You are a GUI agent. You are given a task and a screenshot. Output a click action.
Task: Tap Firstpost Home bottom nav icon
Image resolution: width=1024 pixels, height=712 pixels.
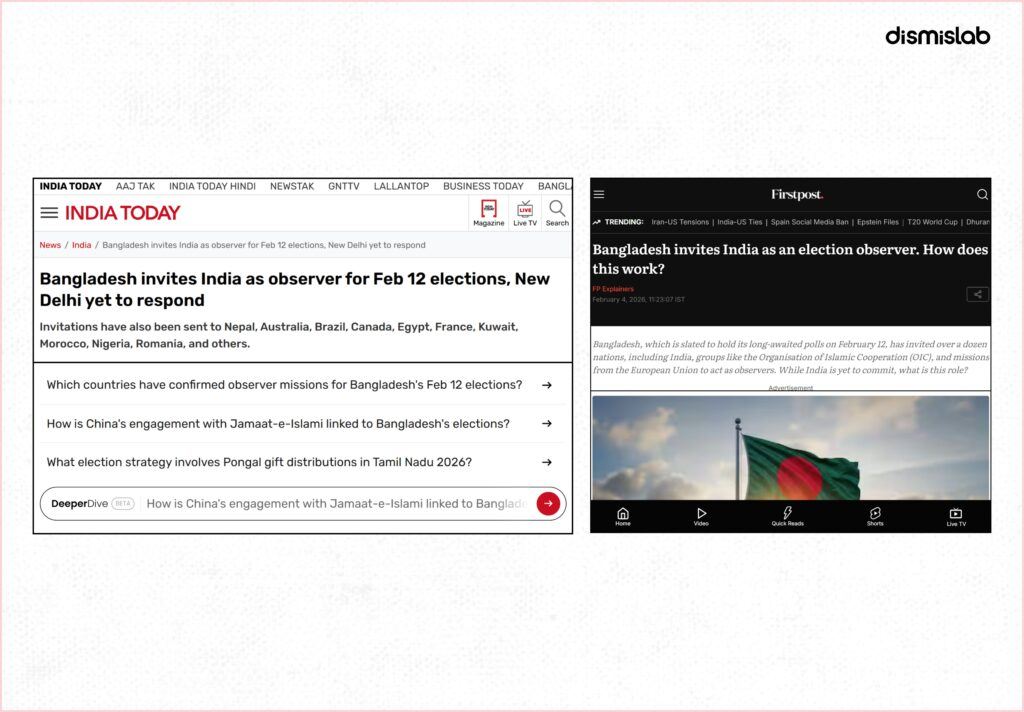(x=623, y=517)
